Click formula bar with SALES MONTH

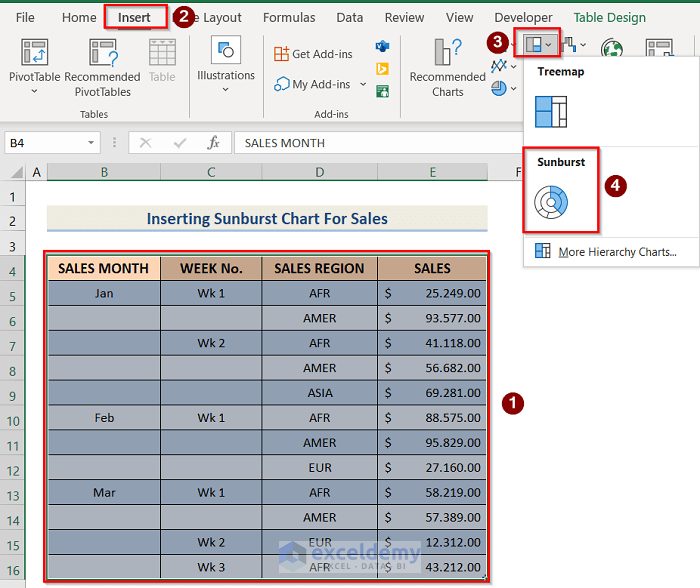point(379,143)
